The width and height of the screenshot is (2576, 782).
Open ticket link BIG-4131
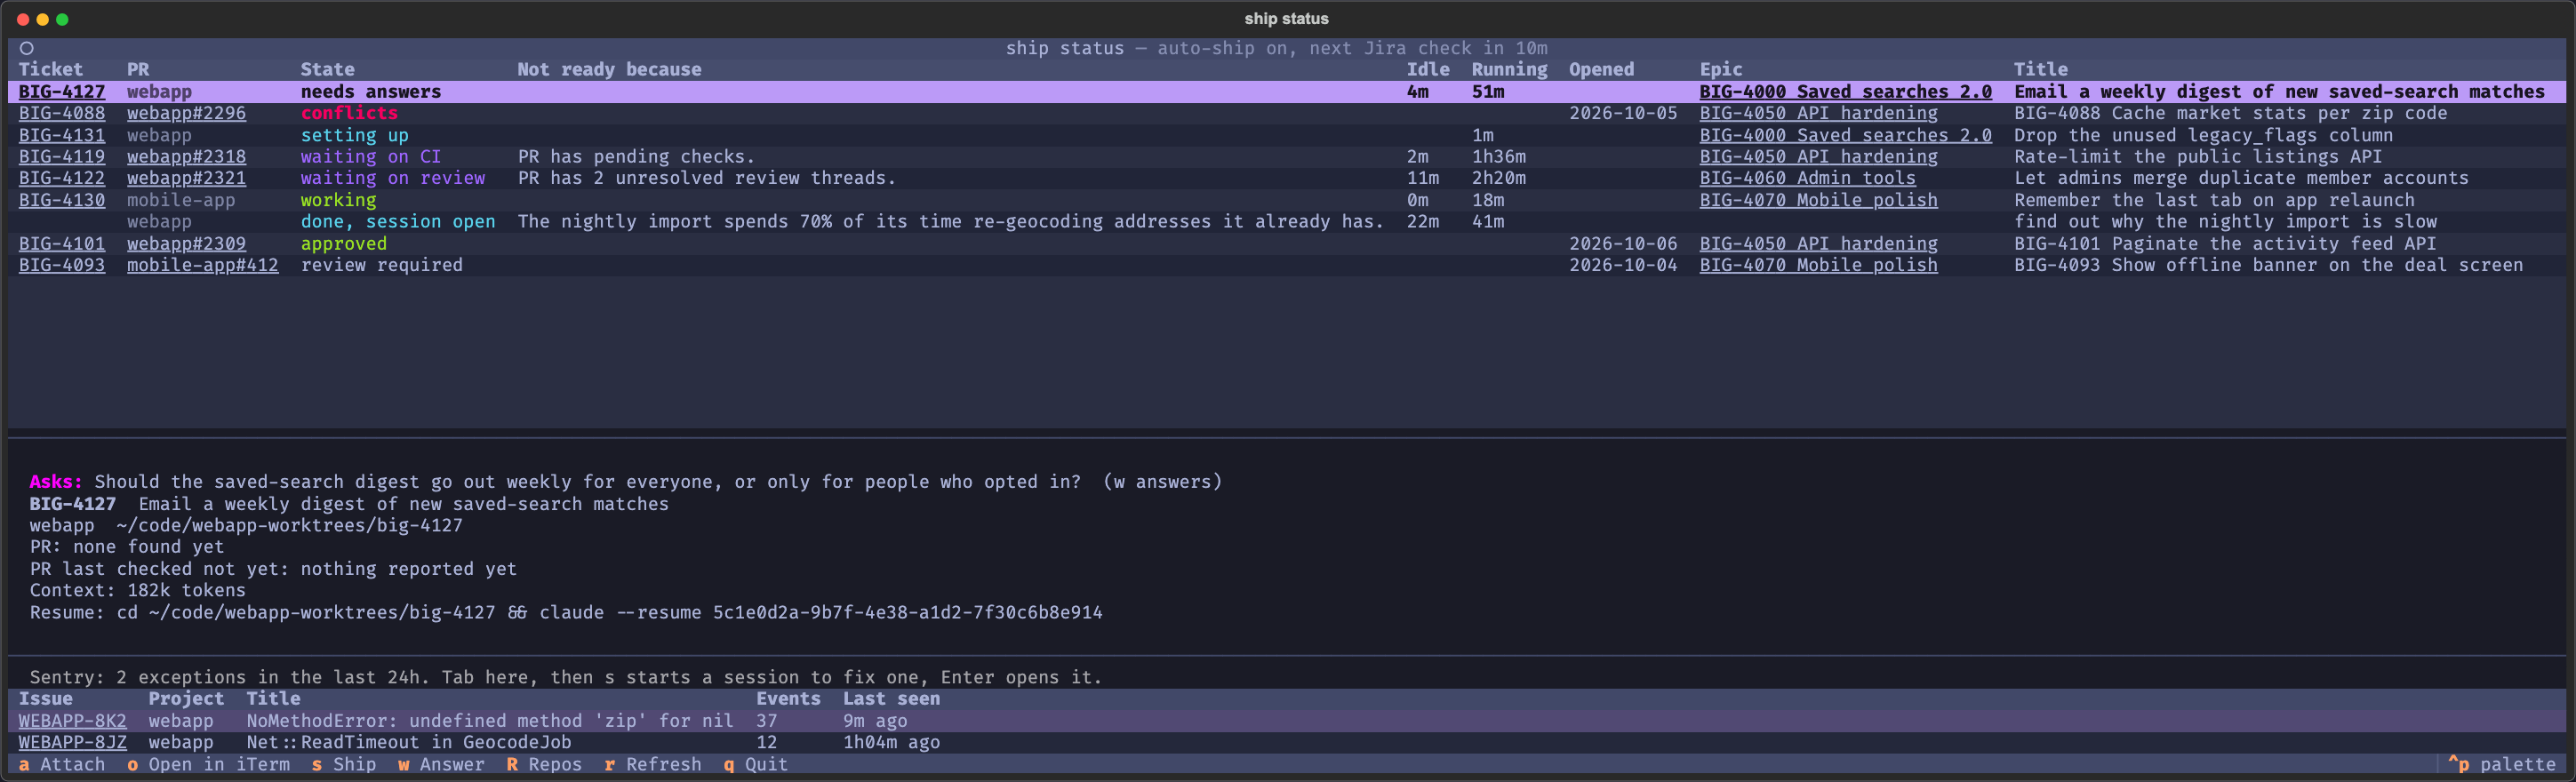(62, 135)
